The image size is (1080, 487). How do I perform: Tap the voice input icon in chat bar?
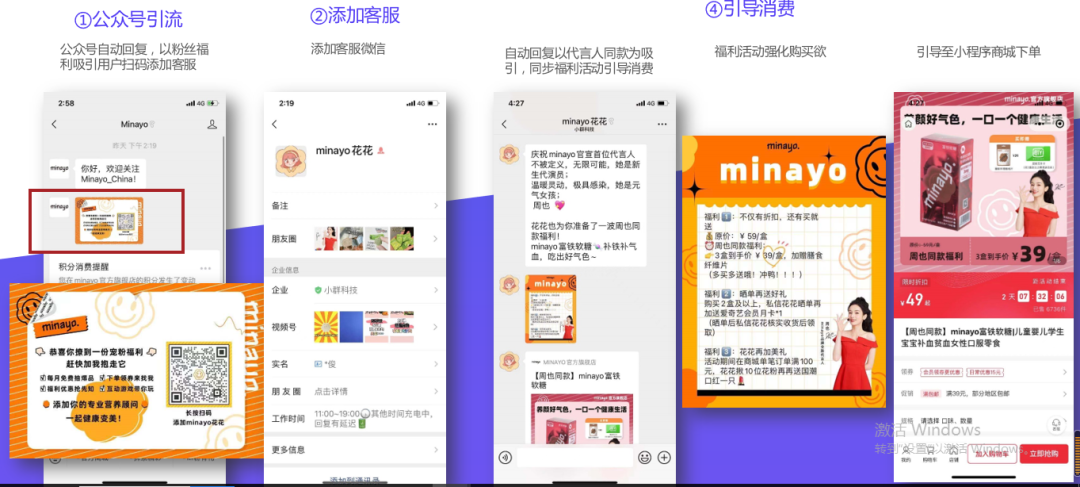point(506,457)
